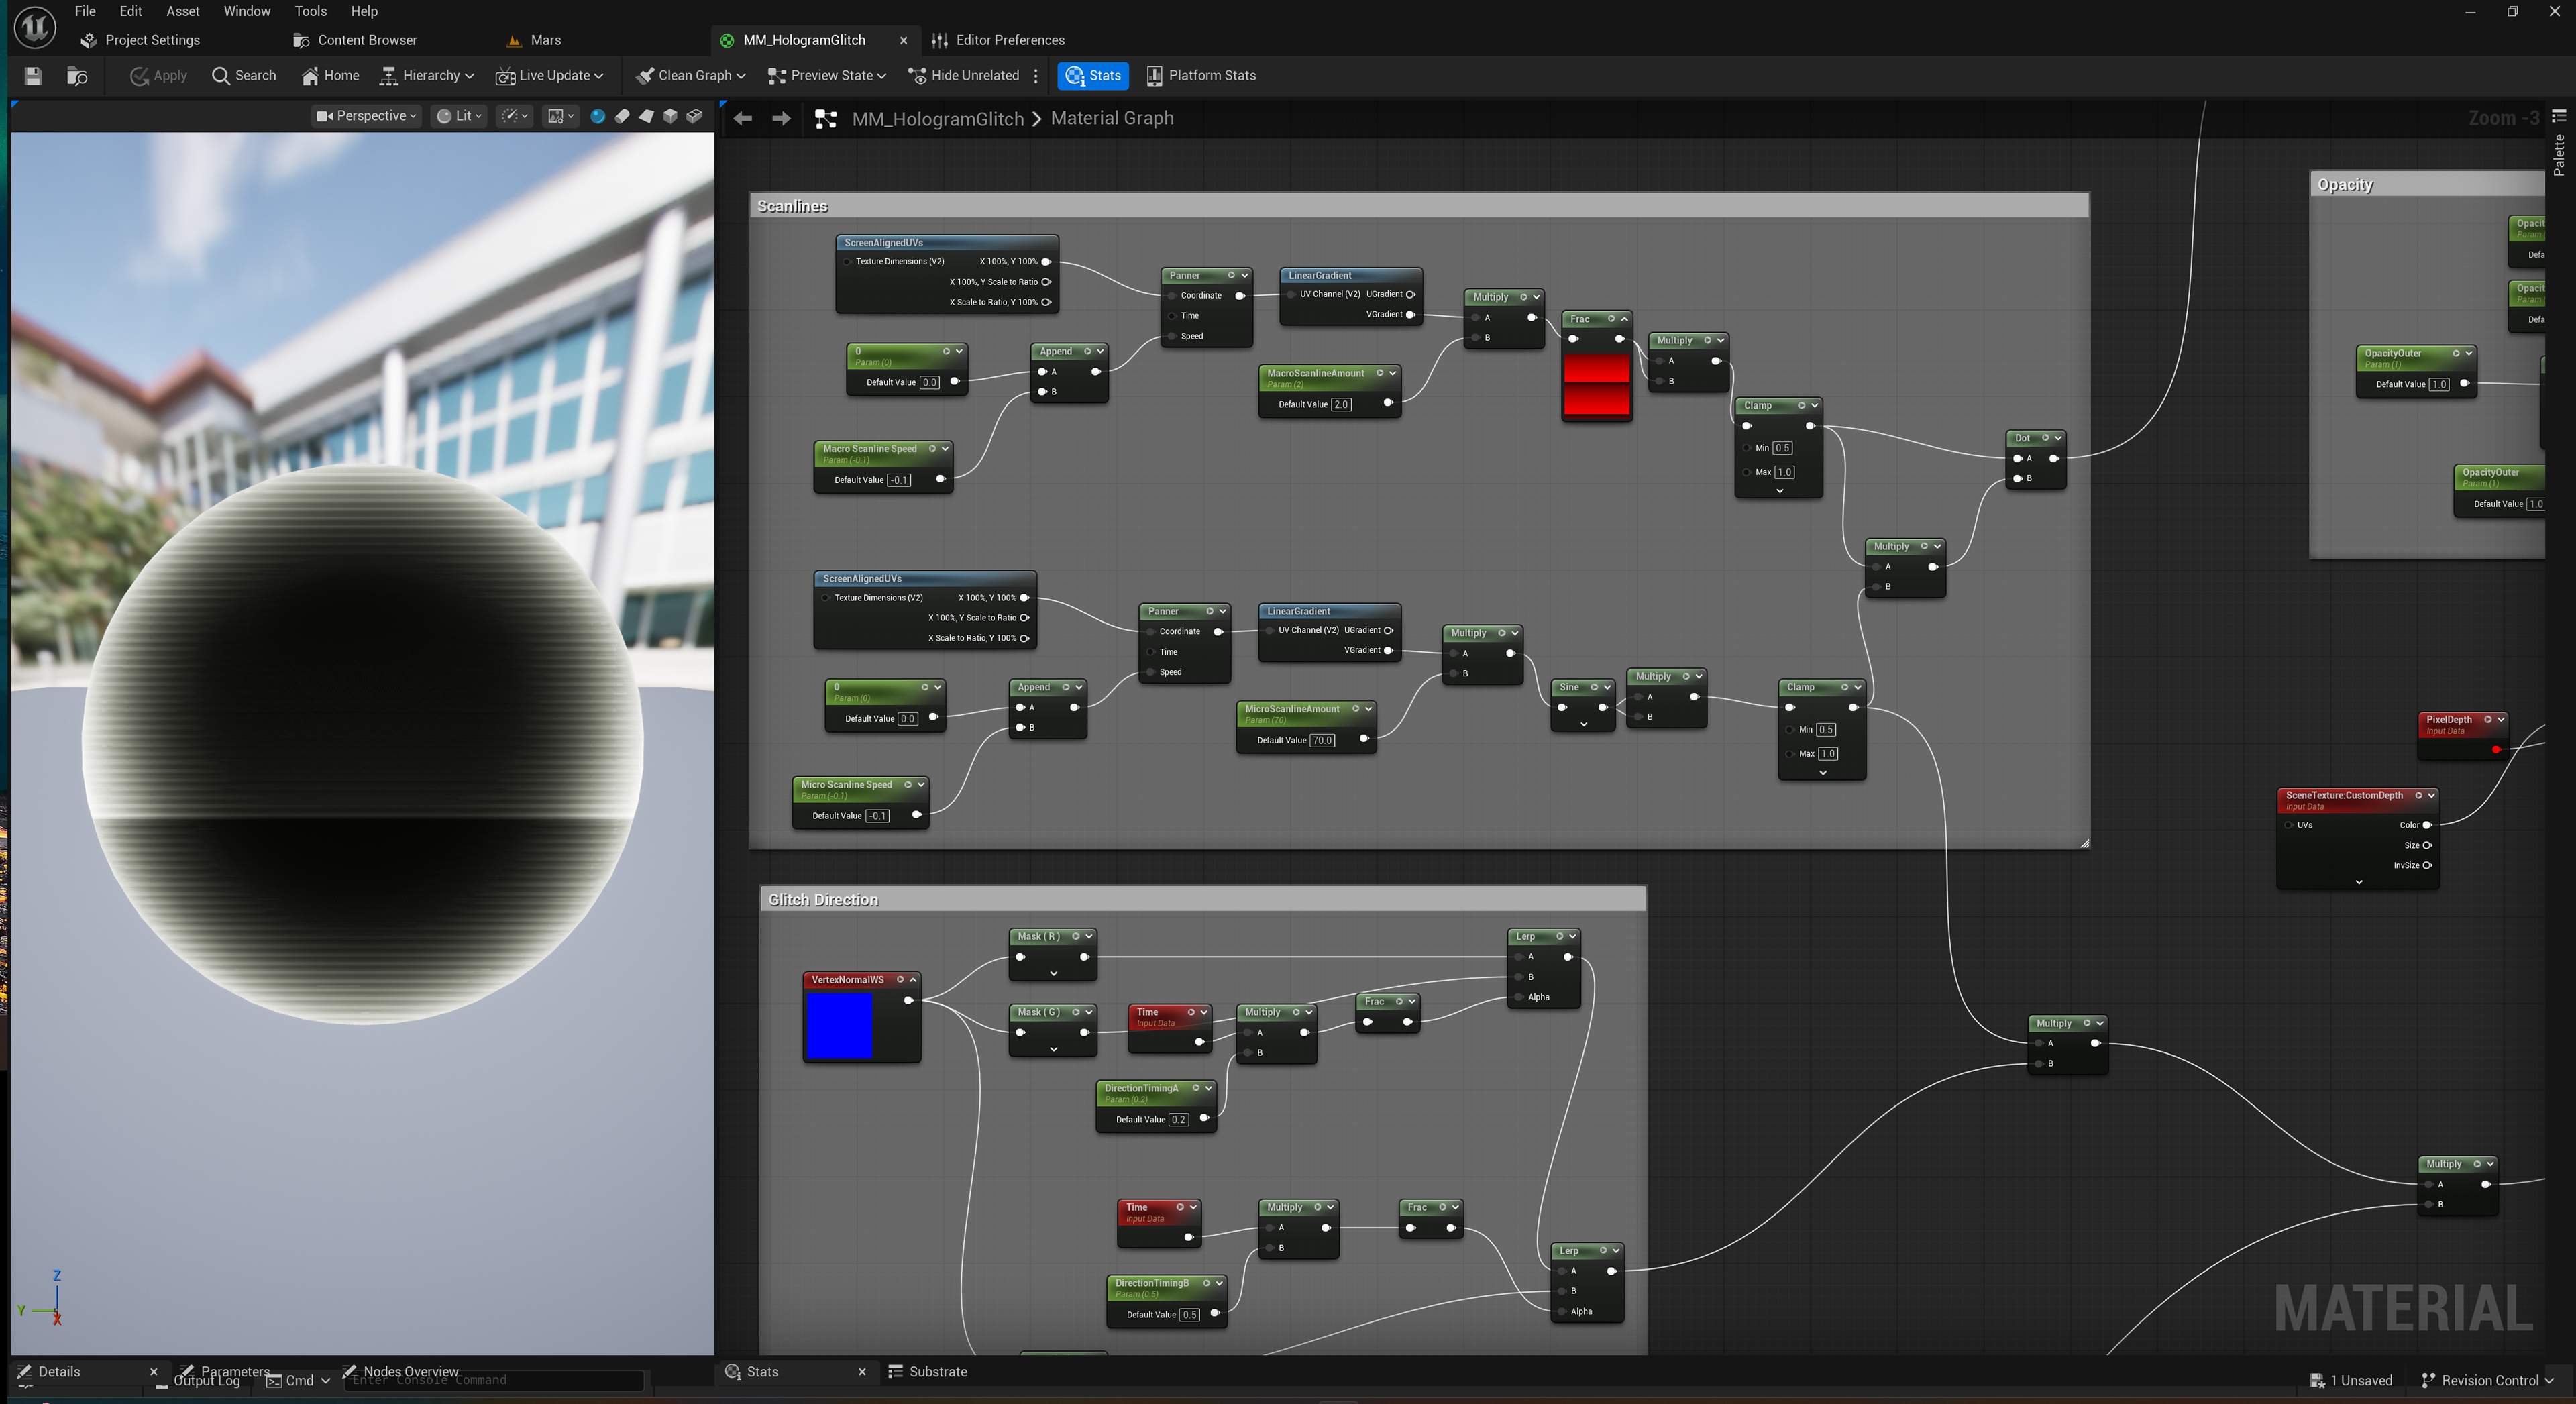Open the Perspective viewport dropdown
Image resolution: width=2576 pixels, height=1404 pixels.
[x=366, y=116]
